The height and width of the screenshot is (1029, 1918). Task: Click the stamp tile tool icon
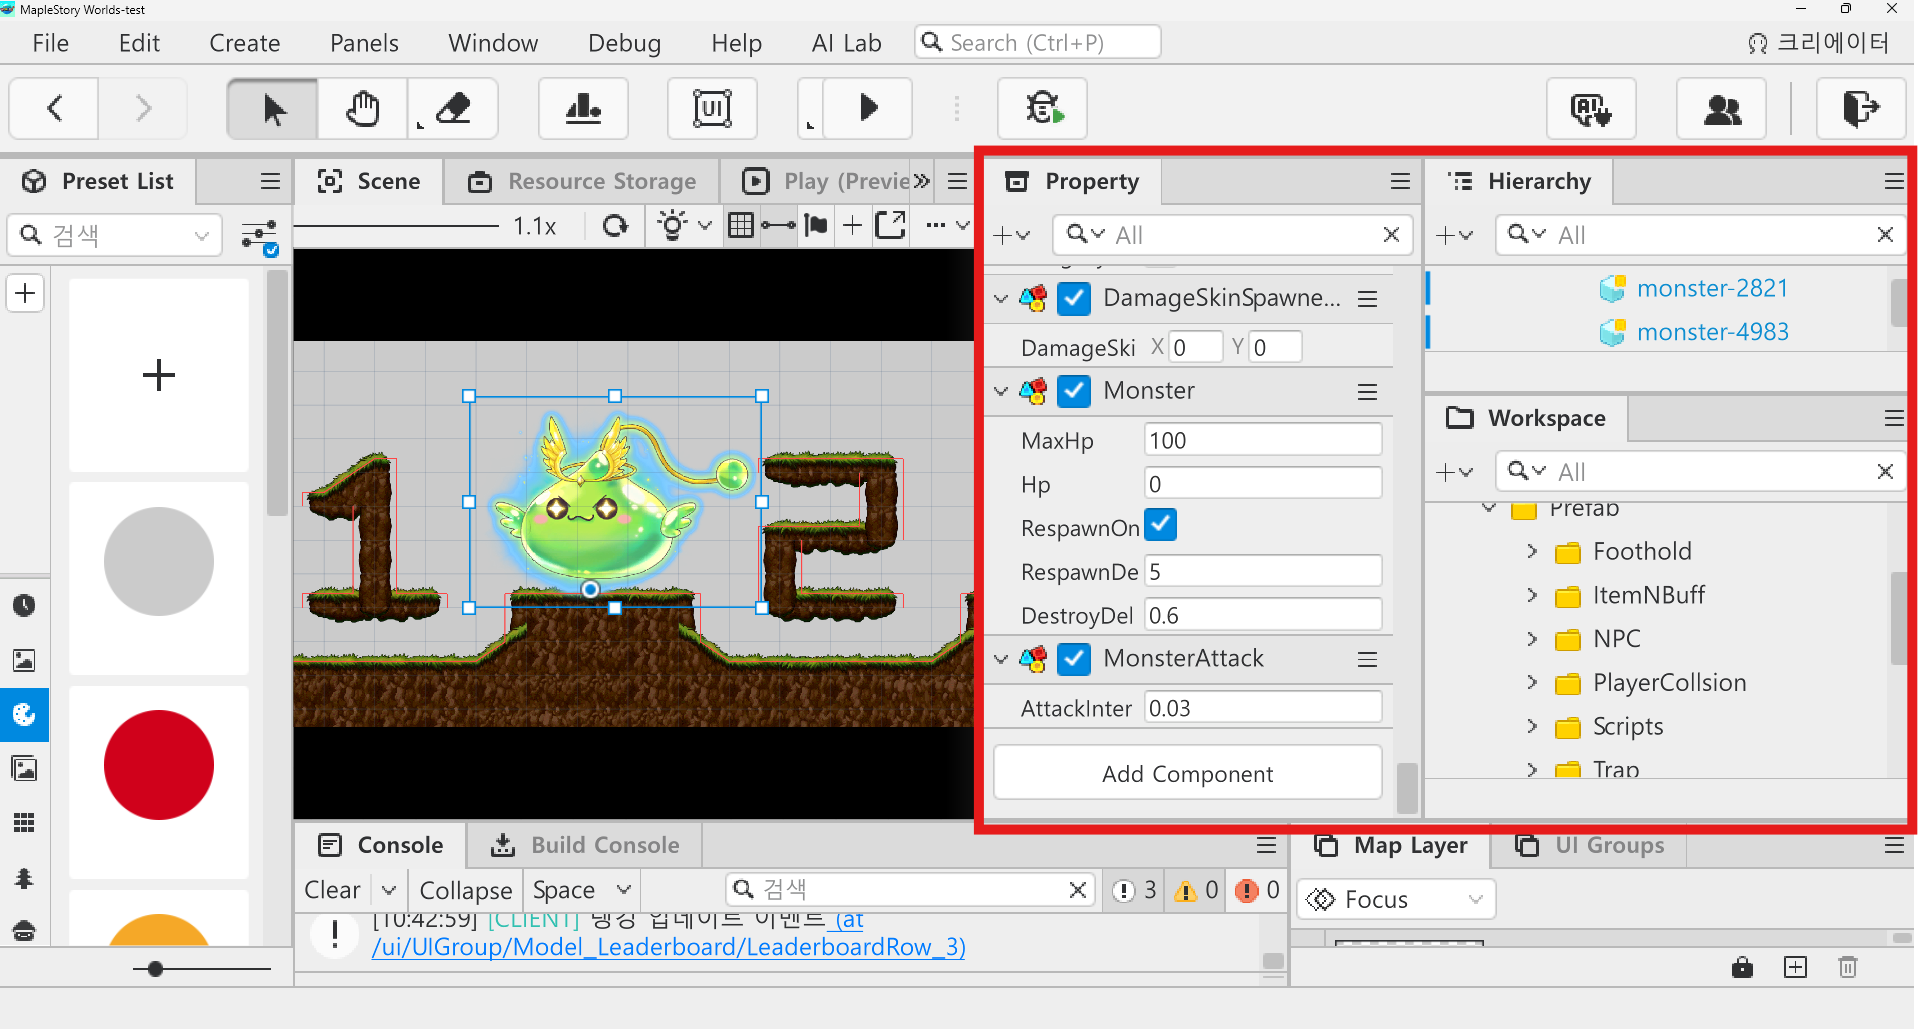(x=583, y=108)
